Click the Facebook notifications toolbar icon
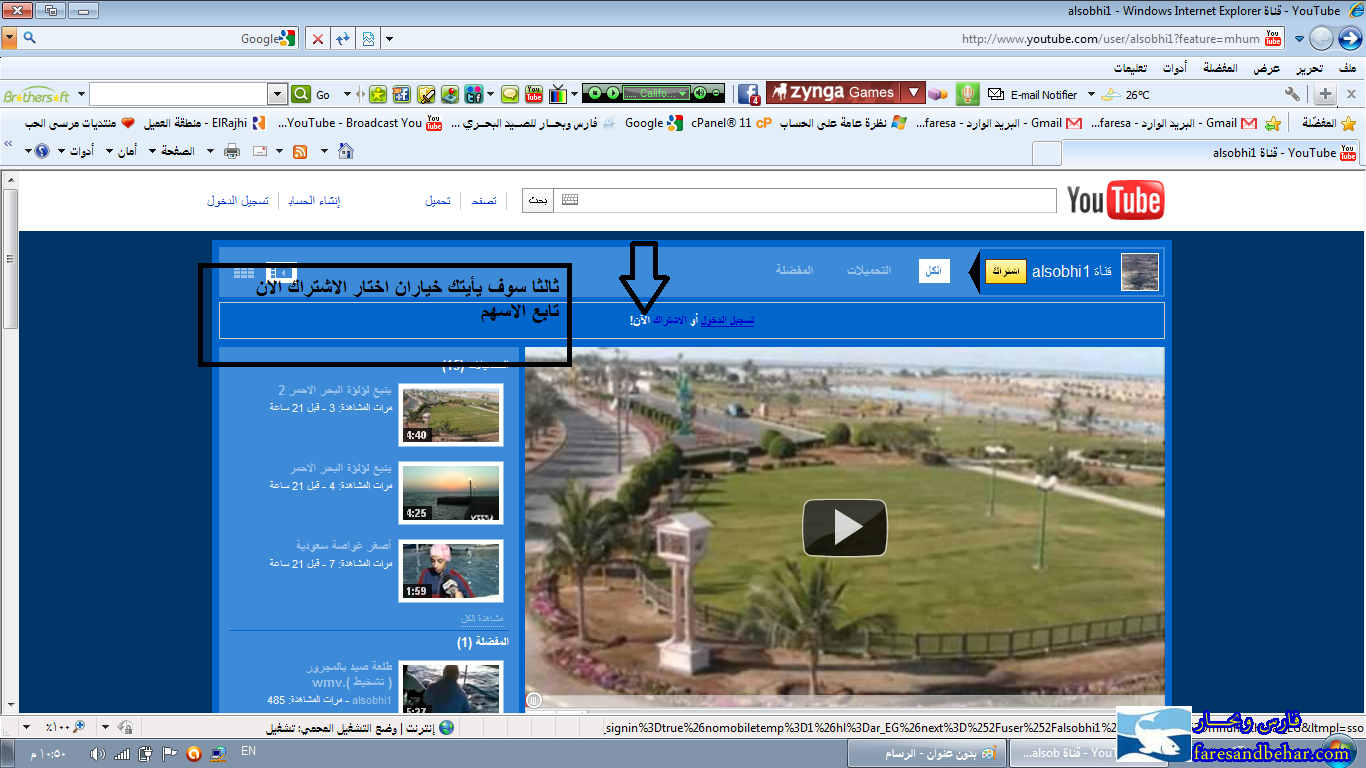 click(x=748, y=94)
